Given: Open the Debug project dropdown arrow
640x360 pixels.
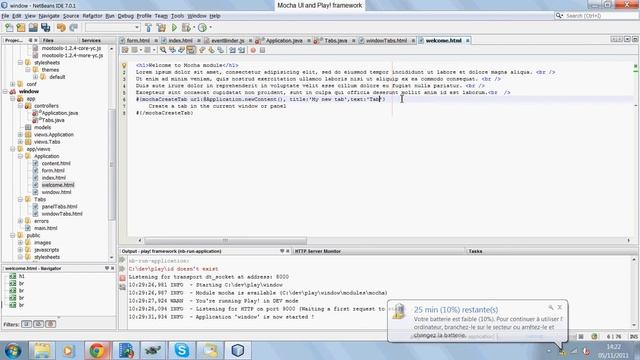Looking at the screenshot, I should (194, 28).
